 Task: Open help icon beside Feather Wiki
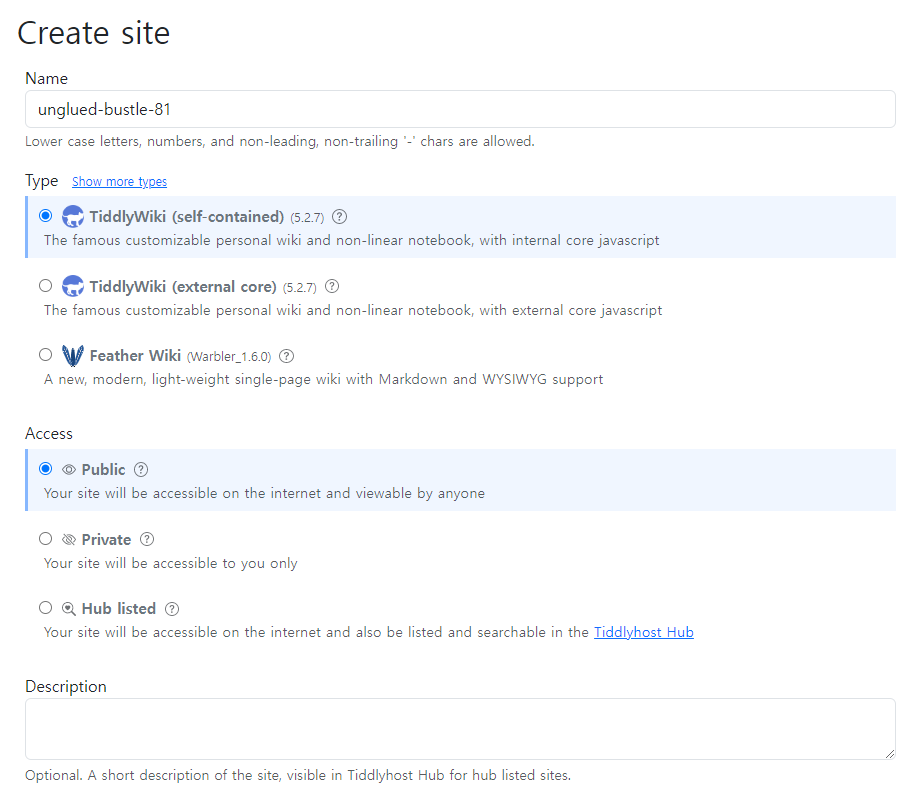click(286, 356)
